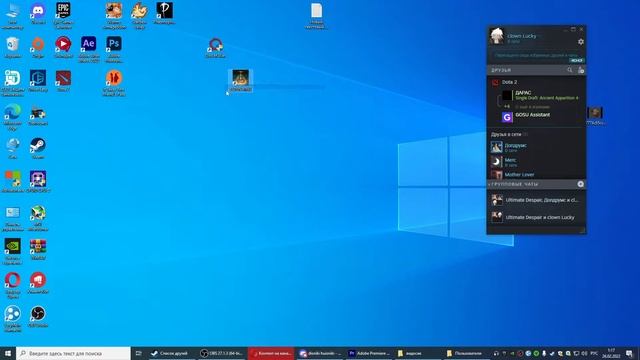Open the Ultimate Despair, Догдрукс group chat

[x=536, y=200]
